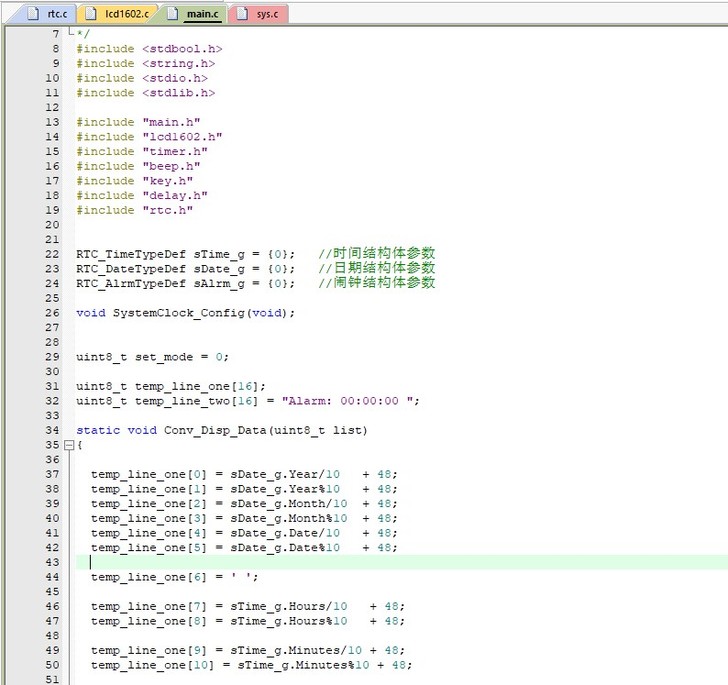Click the #include "delay.h" line
This screenshot has height=685, width=728.
pos(142,196)
